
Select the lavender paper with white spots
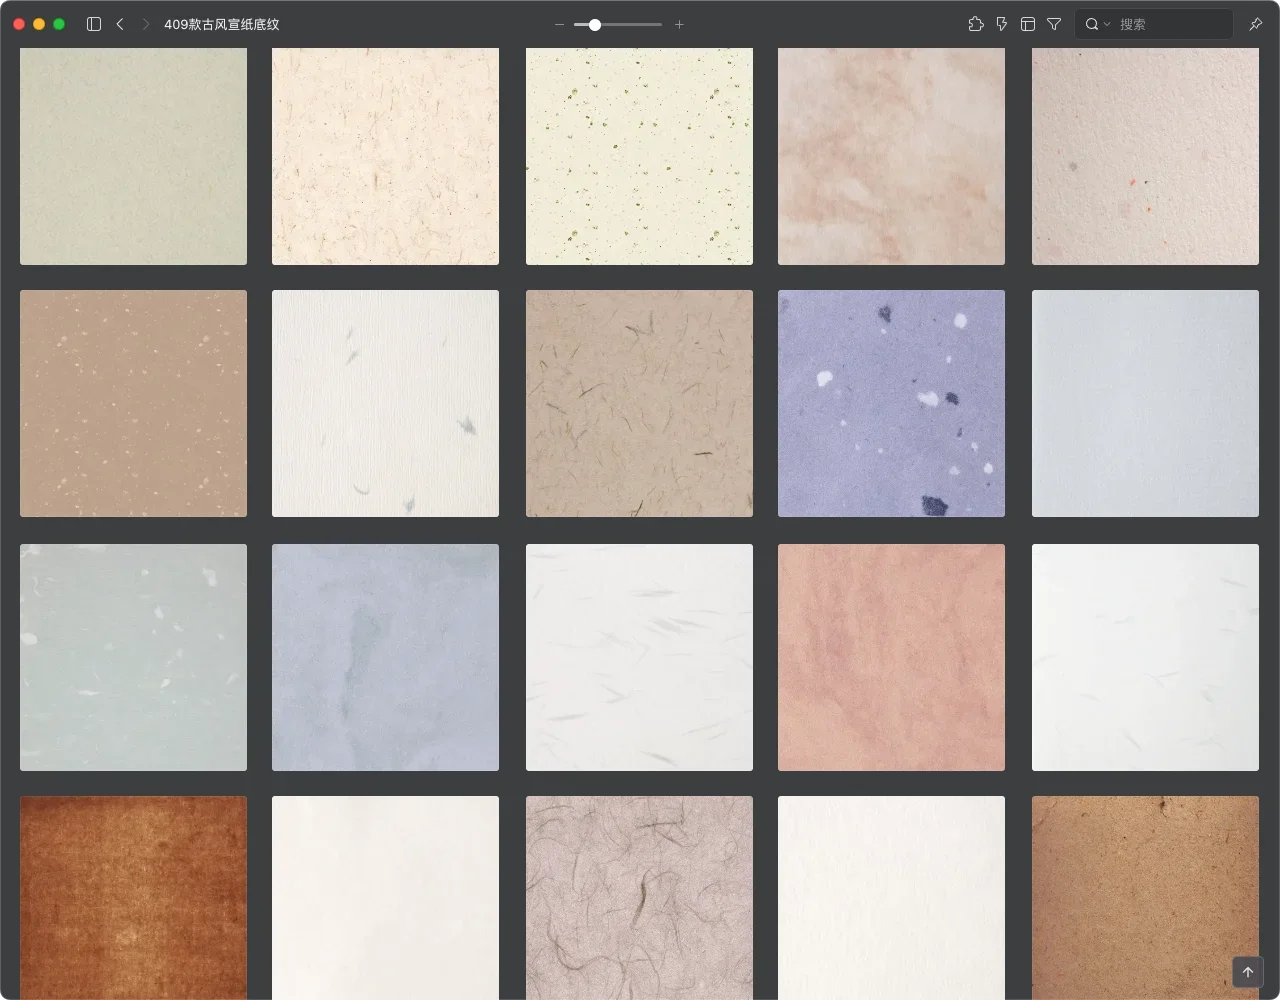[891, 403]
